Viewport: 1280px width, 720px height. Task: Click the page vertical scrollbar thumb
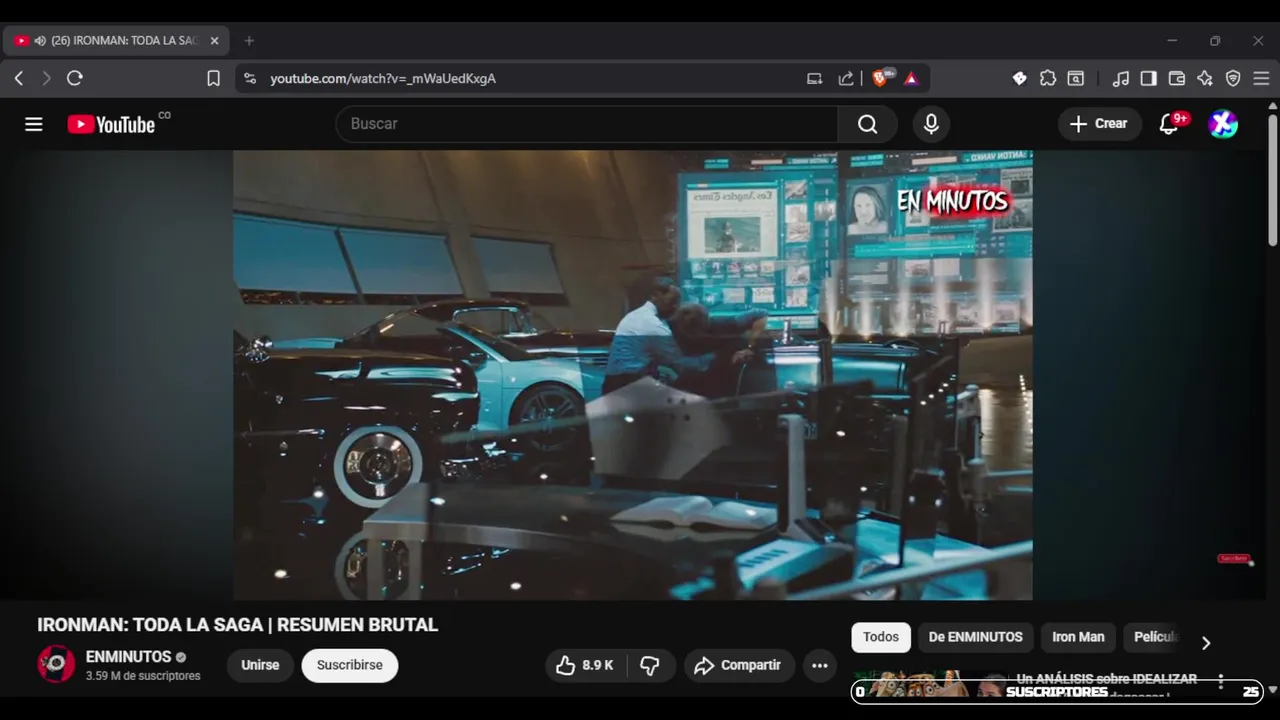tap(1272, 180)
